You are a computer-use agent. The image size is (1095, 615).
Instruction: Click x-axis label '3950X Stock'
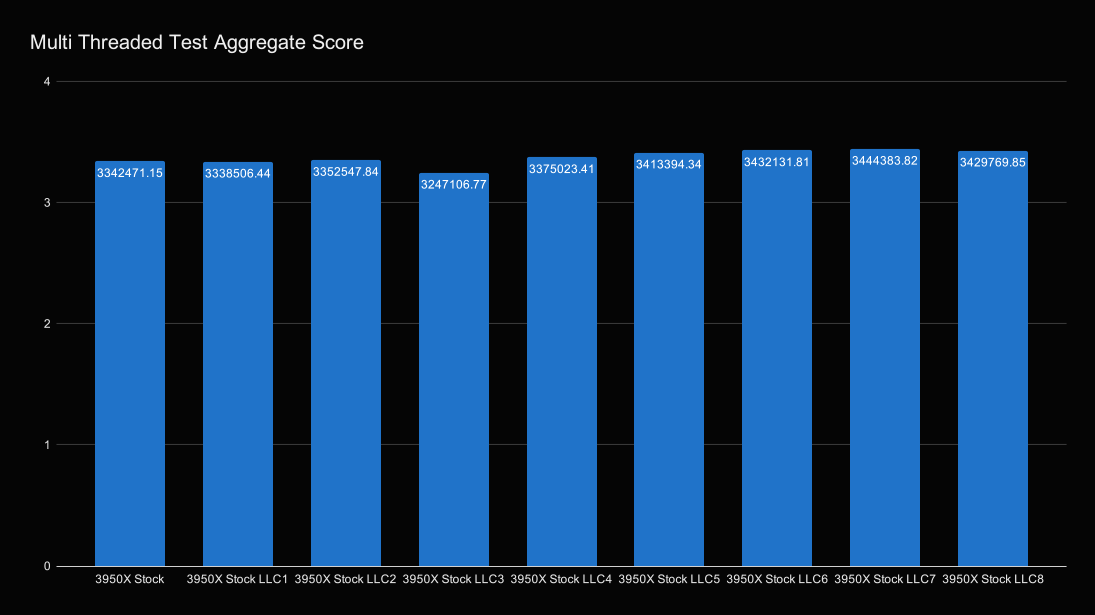pos(130,579)
